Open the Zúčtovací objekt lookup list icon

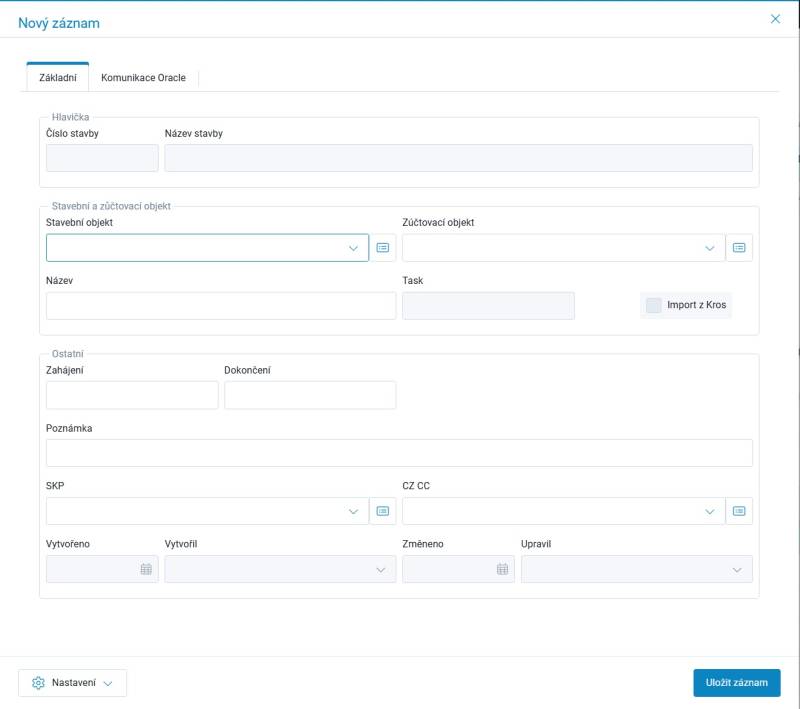[x=739, y=248]
